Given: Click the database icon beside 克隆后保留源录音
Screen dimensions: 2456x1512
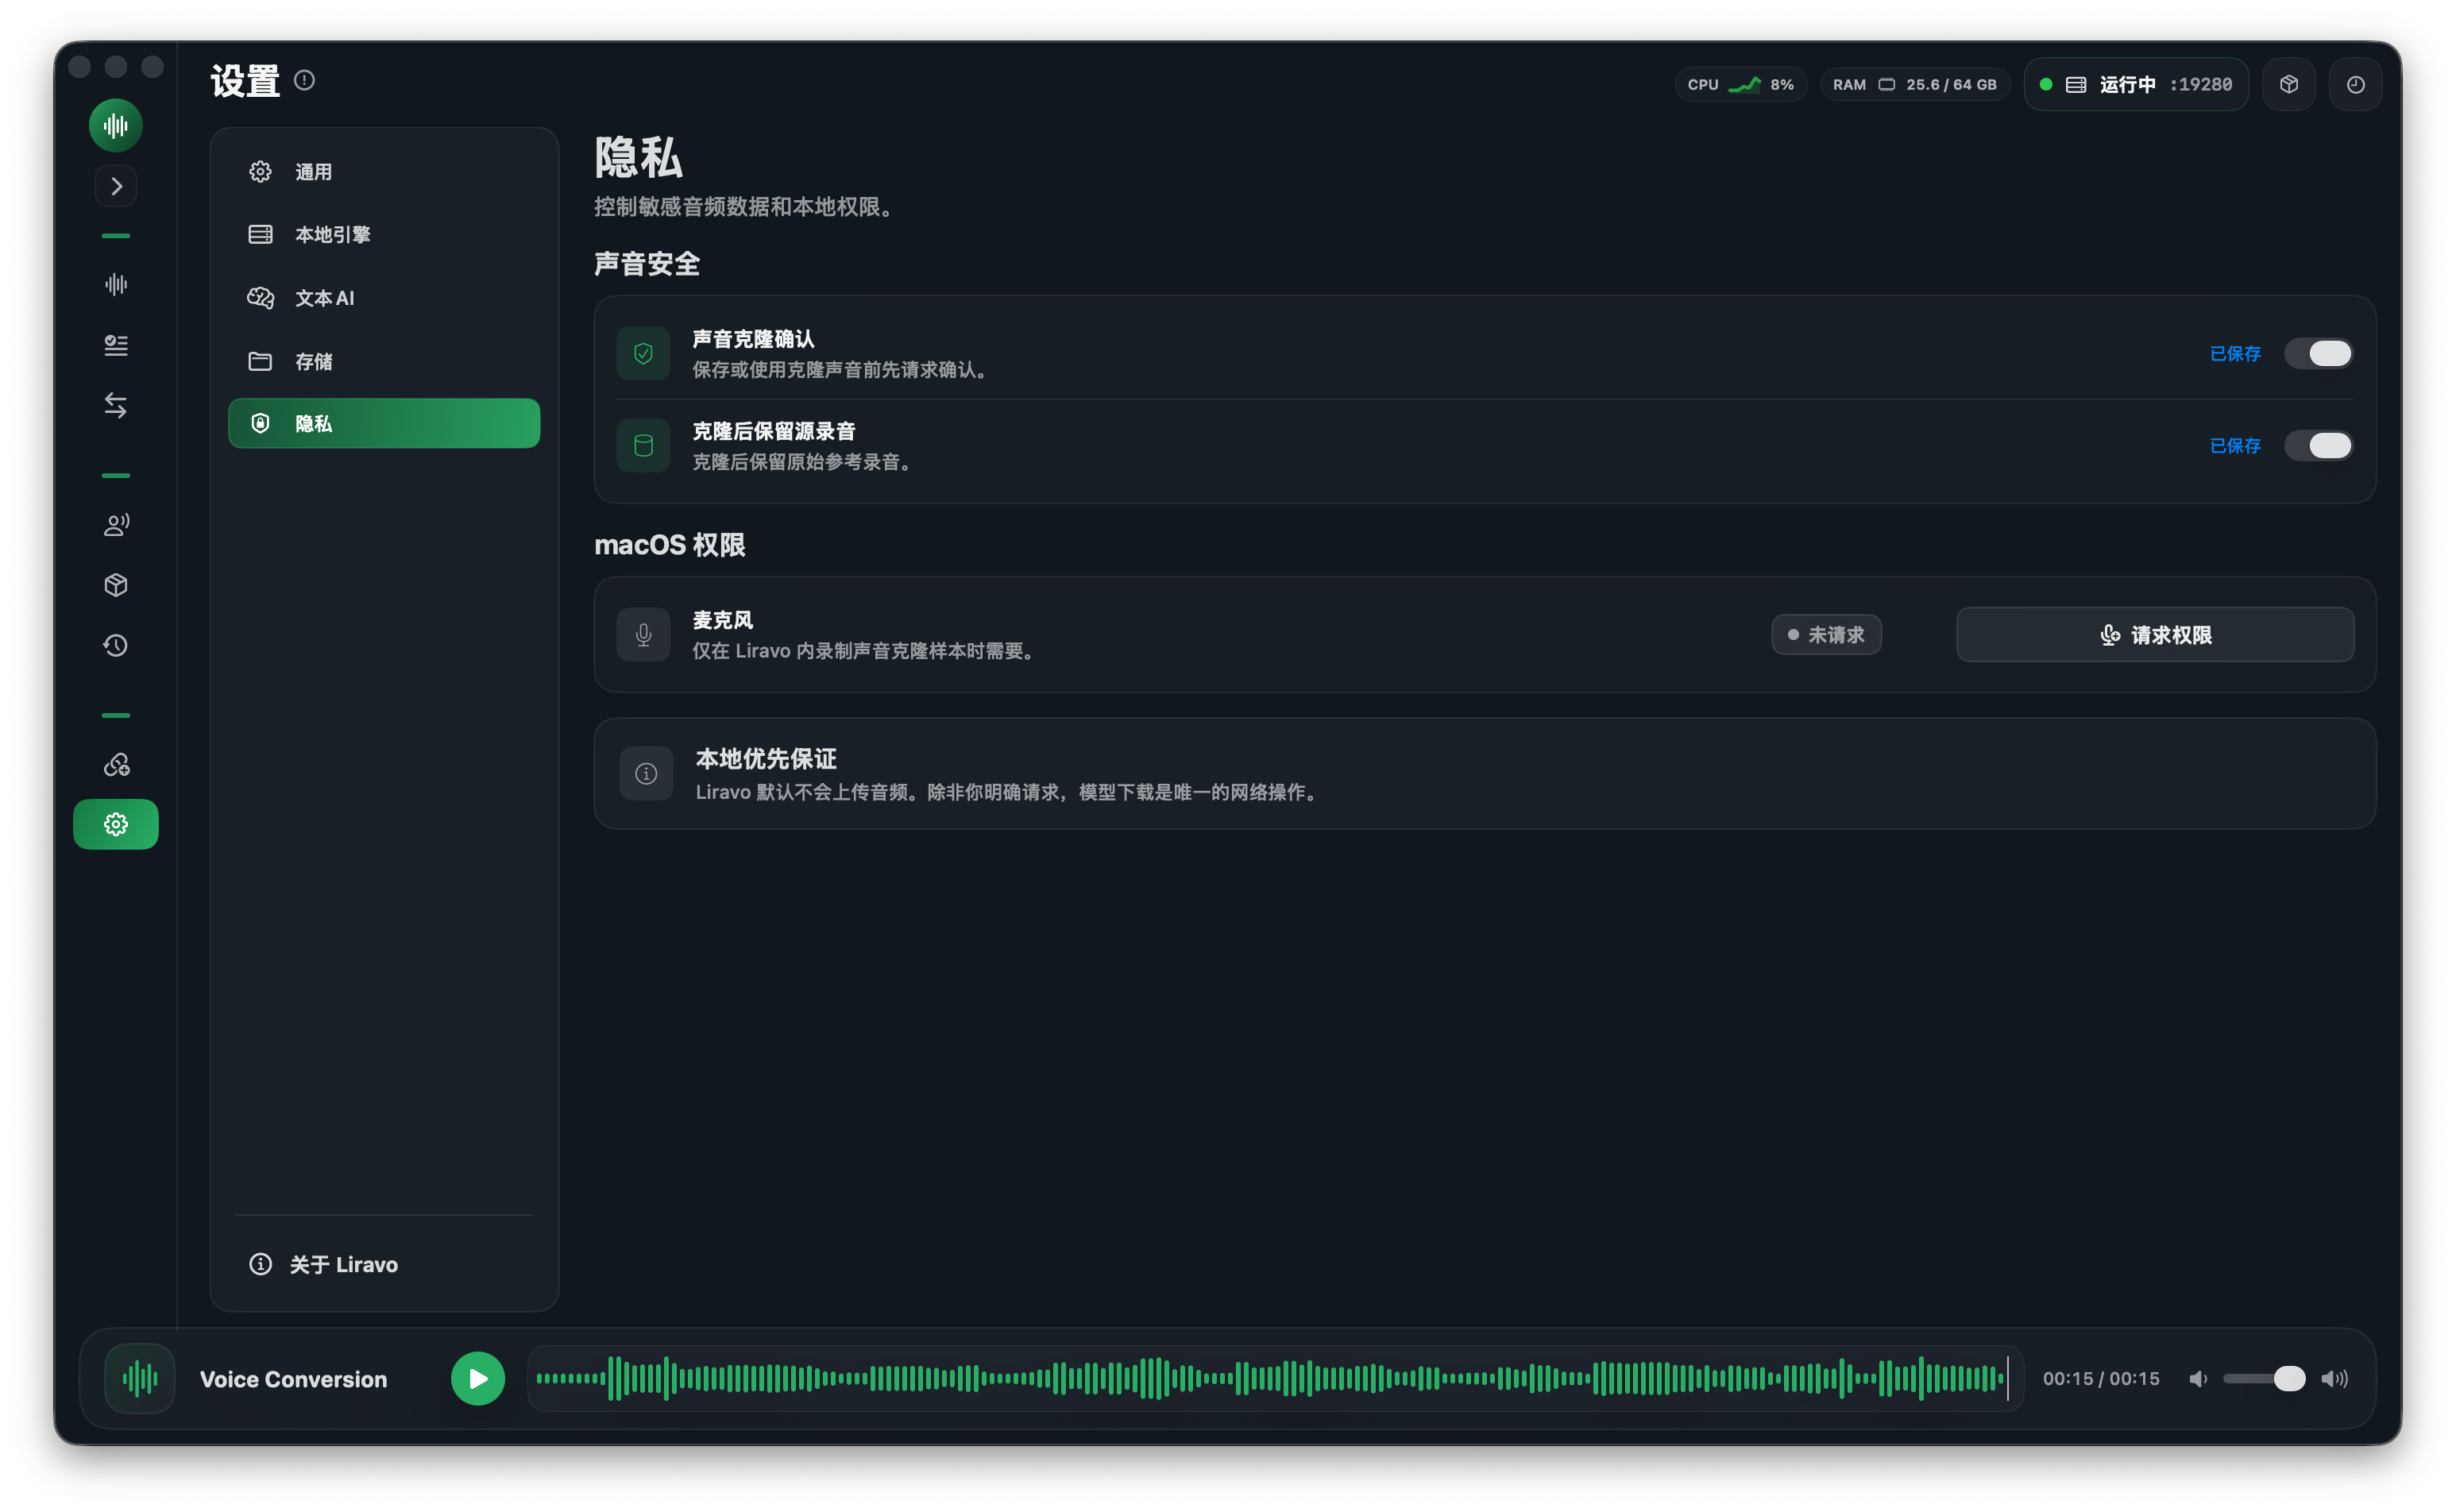Looking at the screenshot, I should point(643,445).
